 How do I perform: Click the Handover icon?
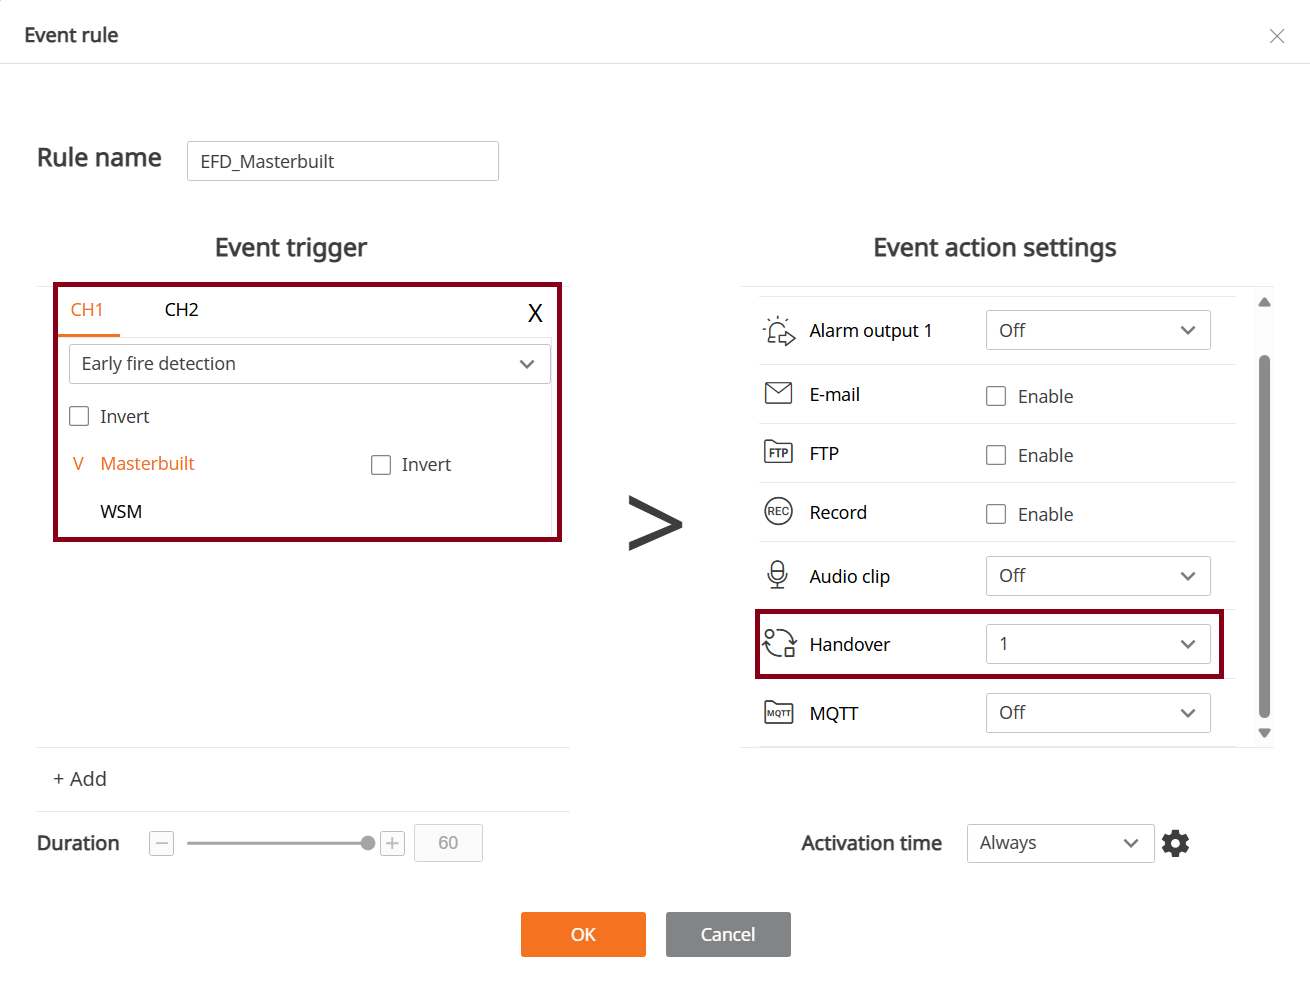(x=779, y=643)
